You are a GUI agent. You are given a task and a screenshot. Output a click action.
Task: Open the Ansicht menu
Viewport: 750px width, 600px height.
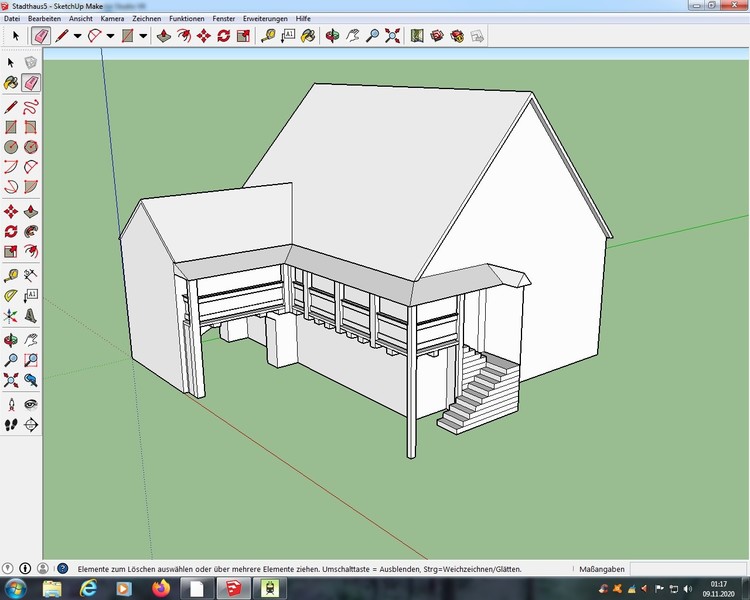pos(81,19)
